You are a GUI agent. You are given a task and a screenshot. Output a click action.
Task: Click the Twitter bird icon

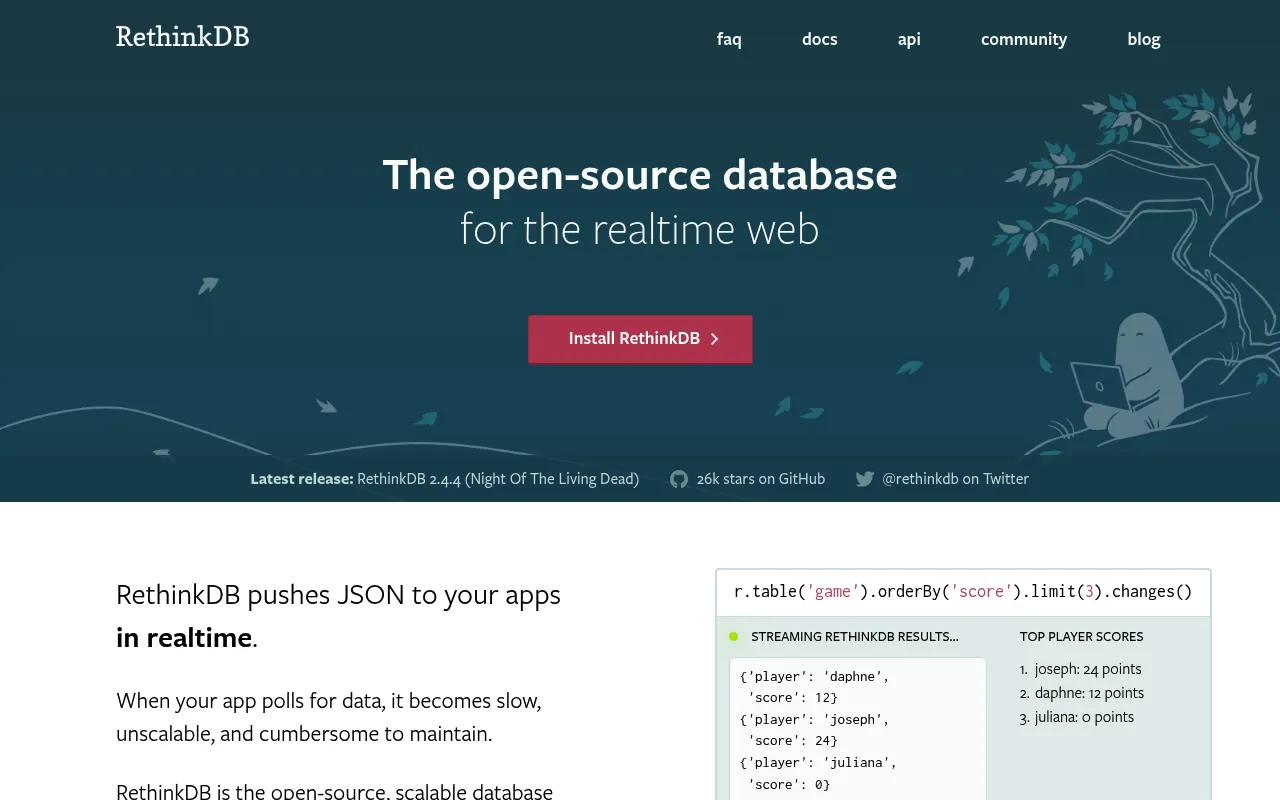[x=865, y=479]
